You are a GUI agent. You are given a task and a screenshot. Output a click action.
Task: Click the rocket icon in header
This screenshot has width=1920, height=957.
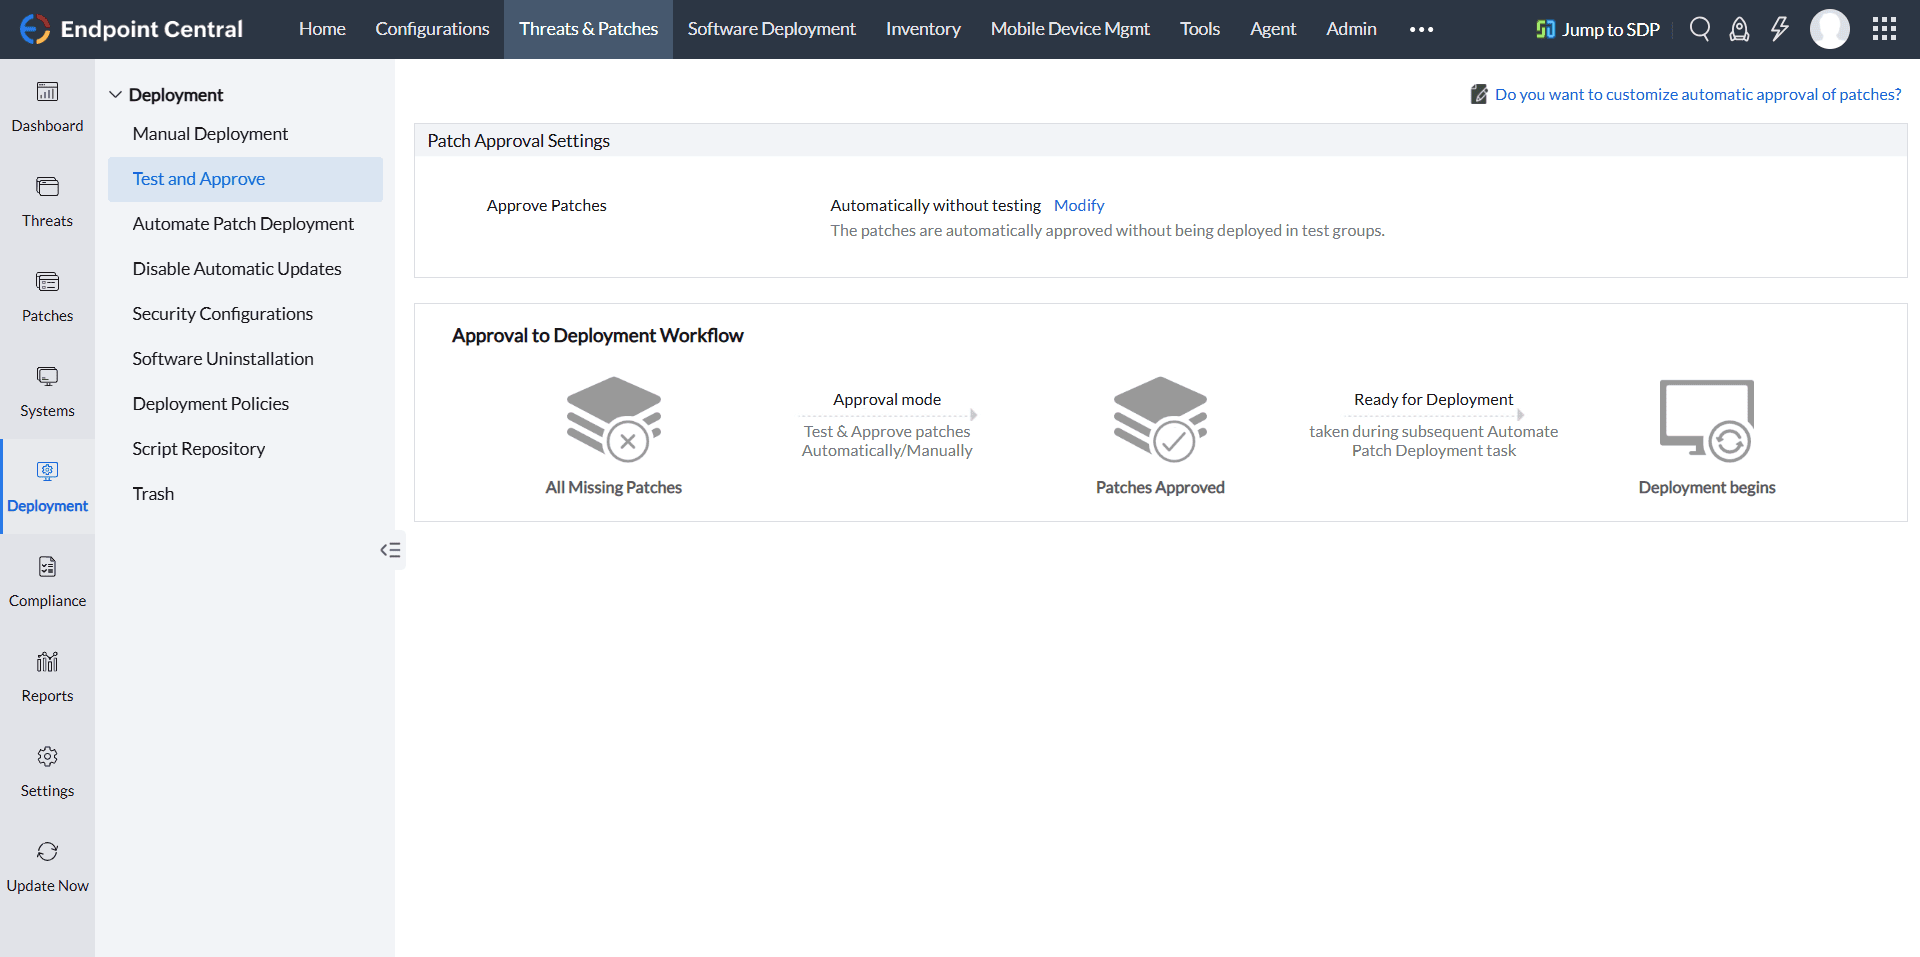point(1740,29)
